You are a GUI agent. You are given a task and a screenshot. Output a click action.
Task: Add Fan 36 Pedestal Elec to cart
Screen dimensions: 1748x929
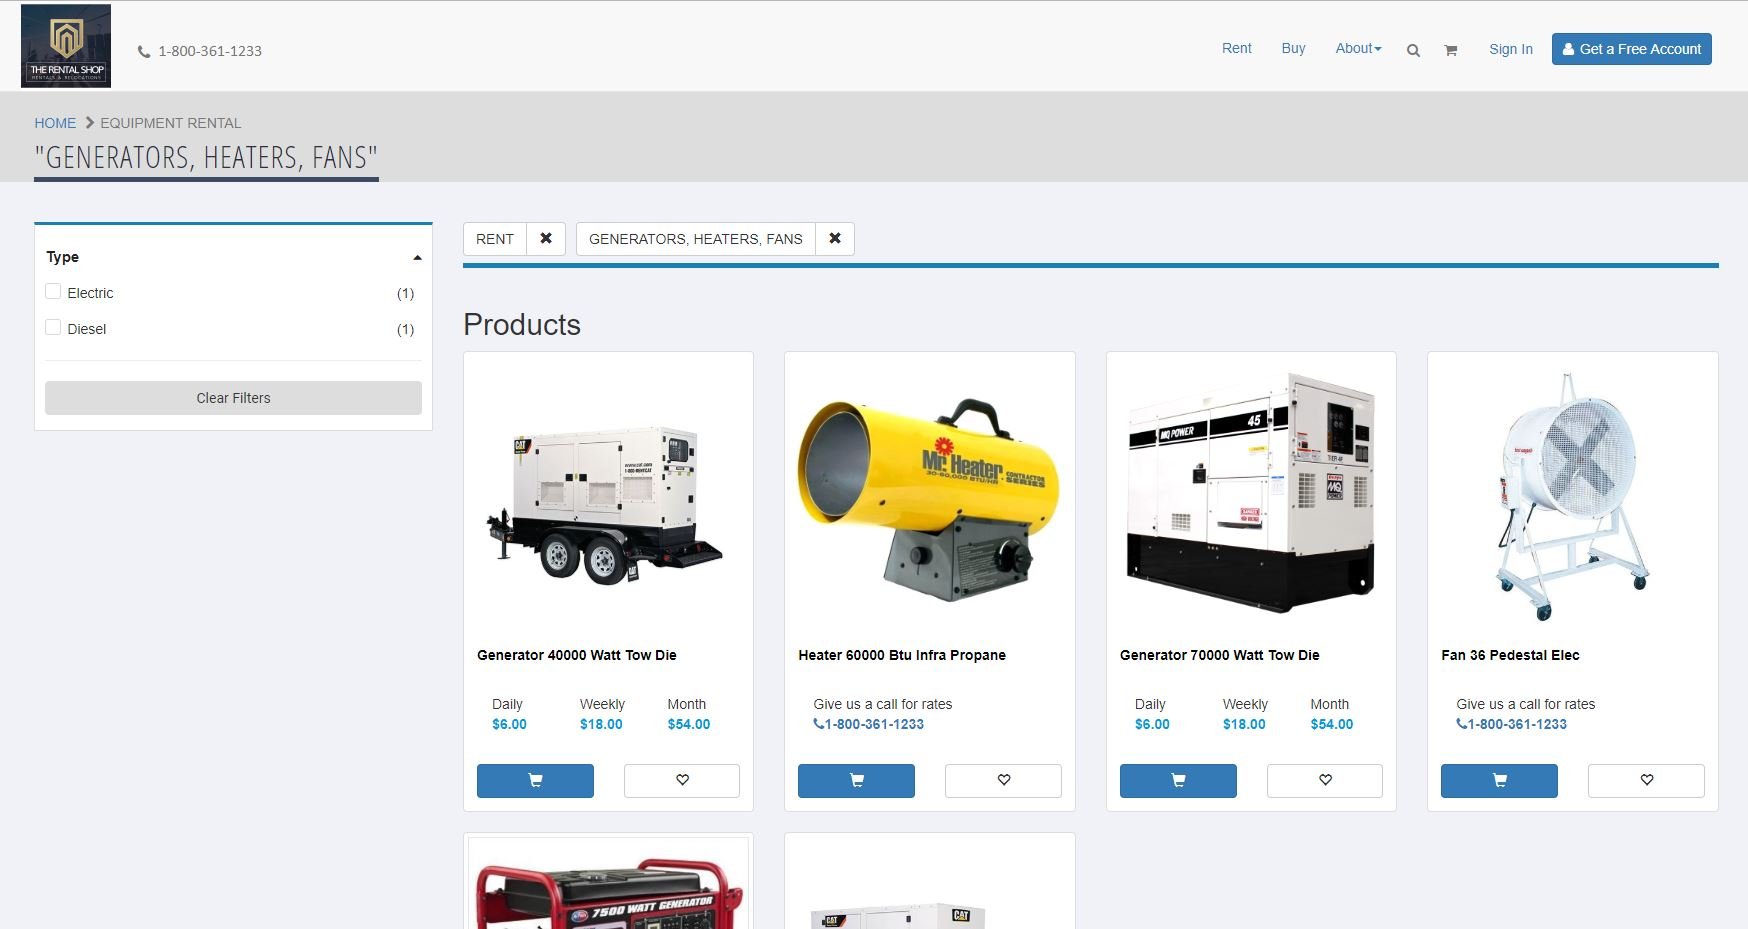coord(1499,781)
